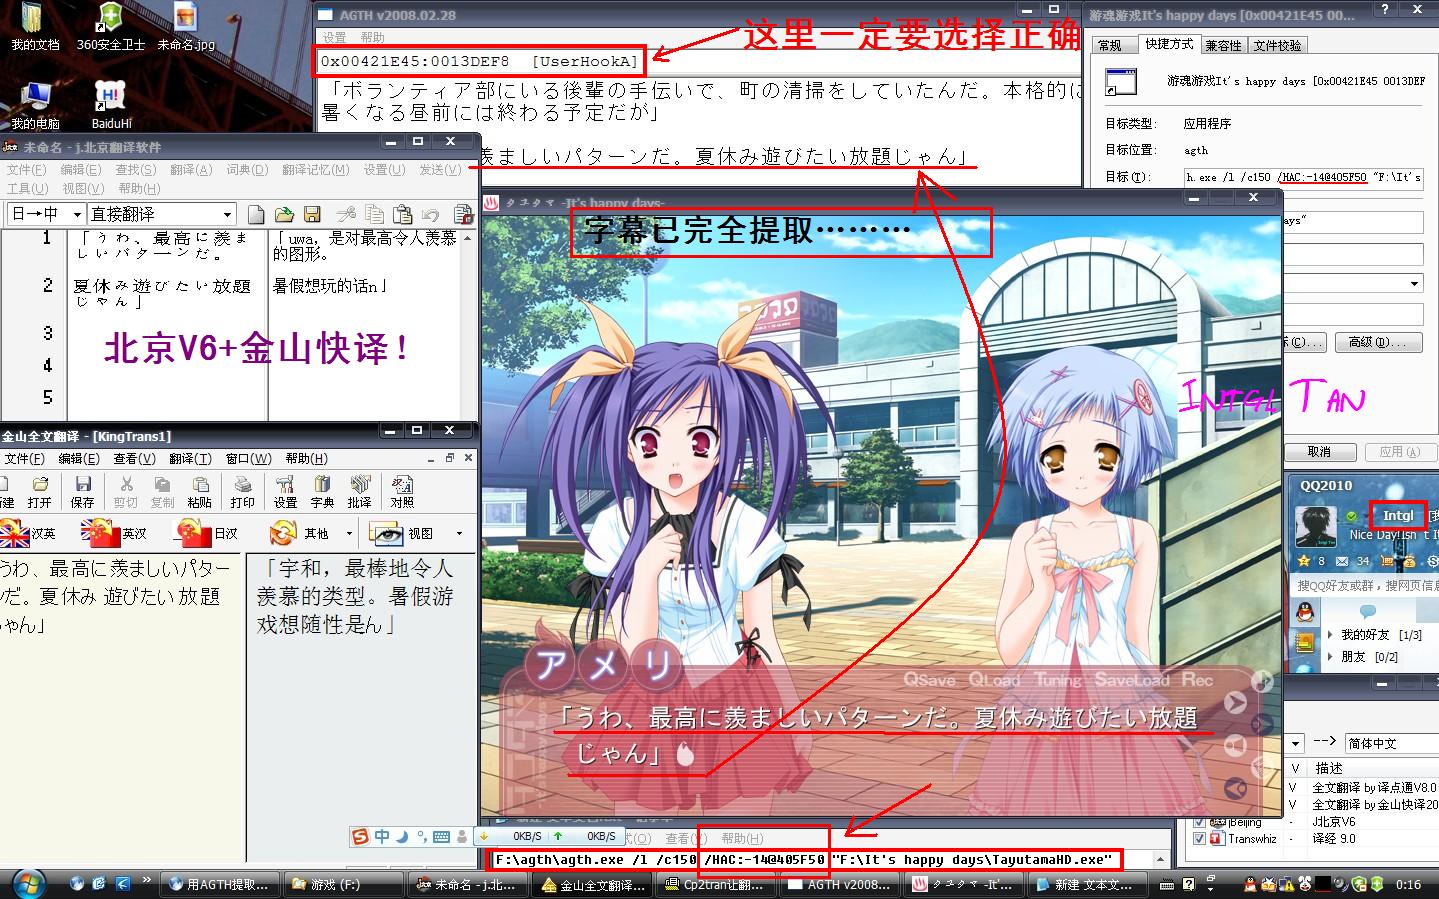Click the Open folder icon in J北京 toolbar
This screenshot has height=899, width=1439.
[x=284, y=214]
